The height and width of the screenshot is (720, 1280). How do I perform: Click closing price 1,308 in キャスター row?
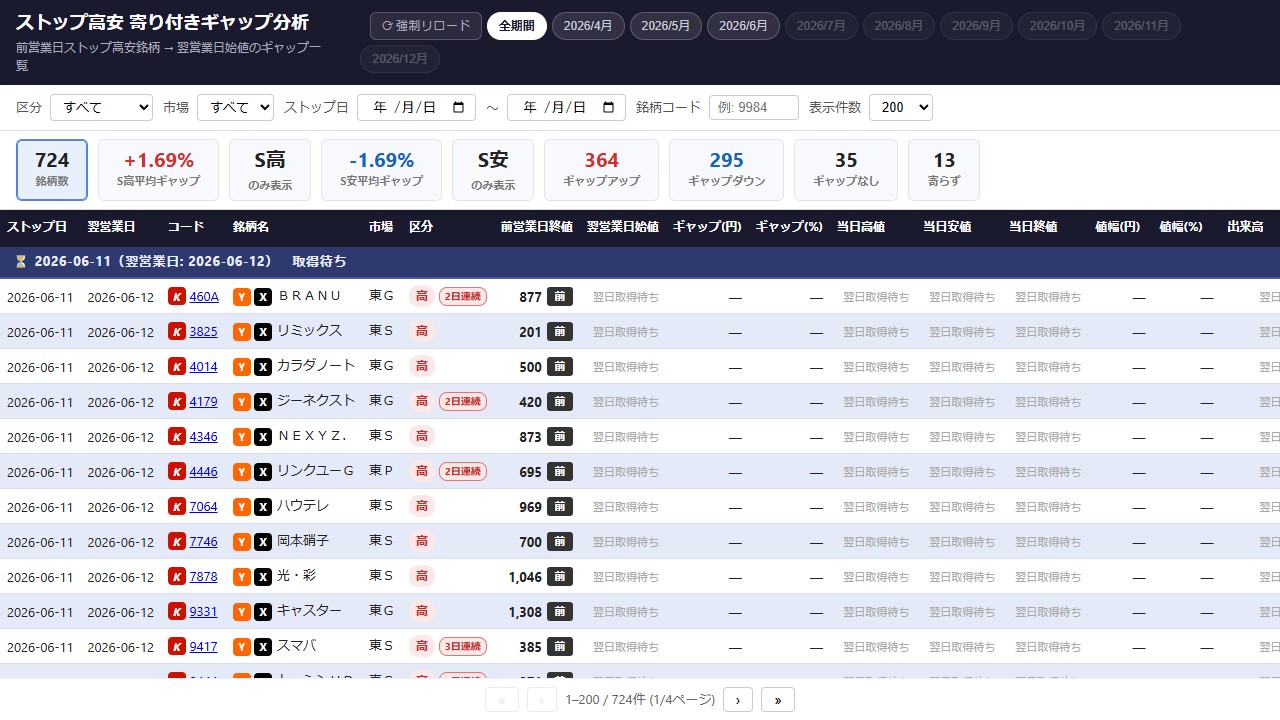[x=525, y=611]
